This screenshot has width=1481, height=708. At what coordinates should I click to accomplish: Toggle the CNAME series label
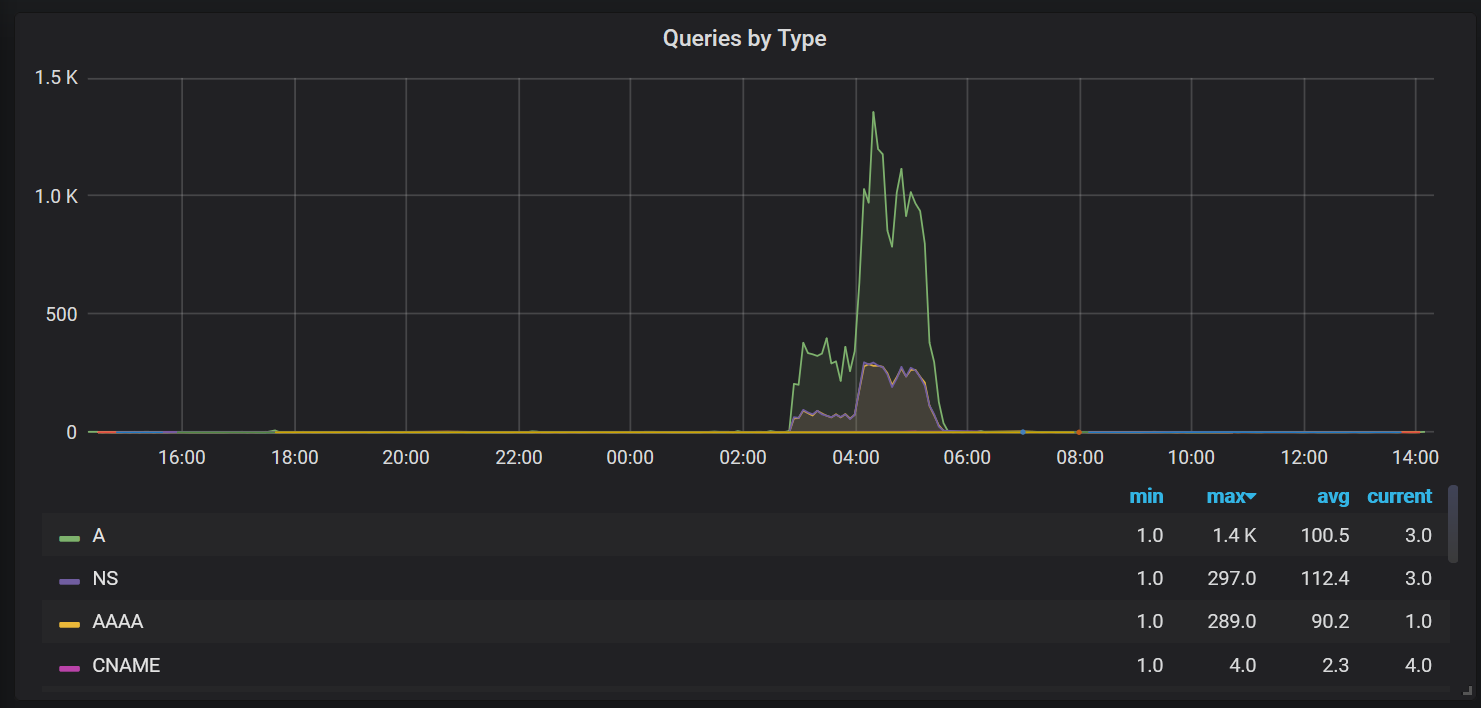click(126, 665)
